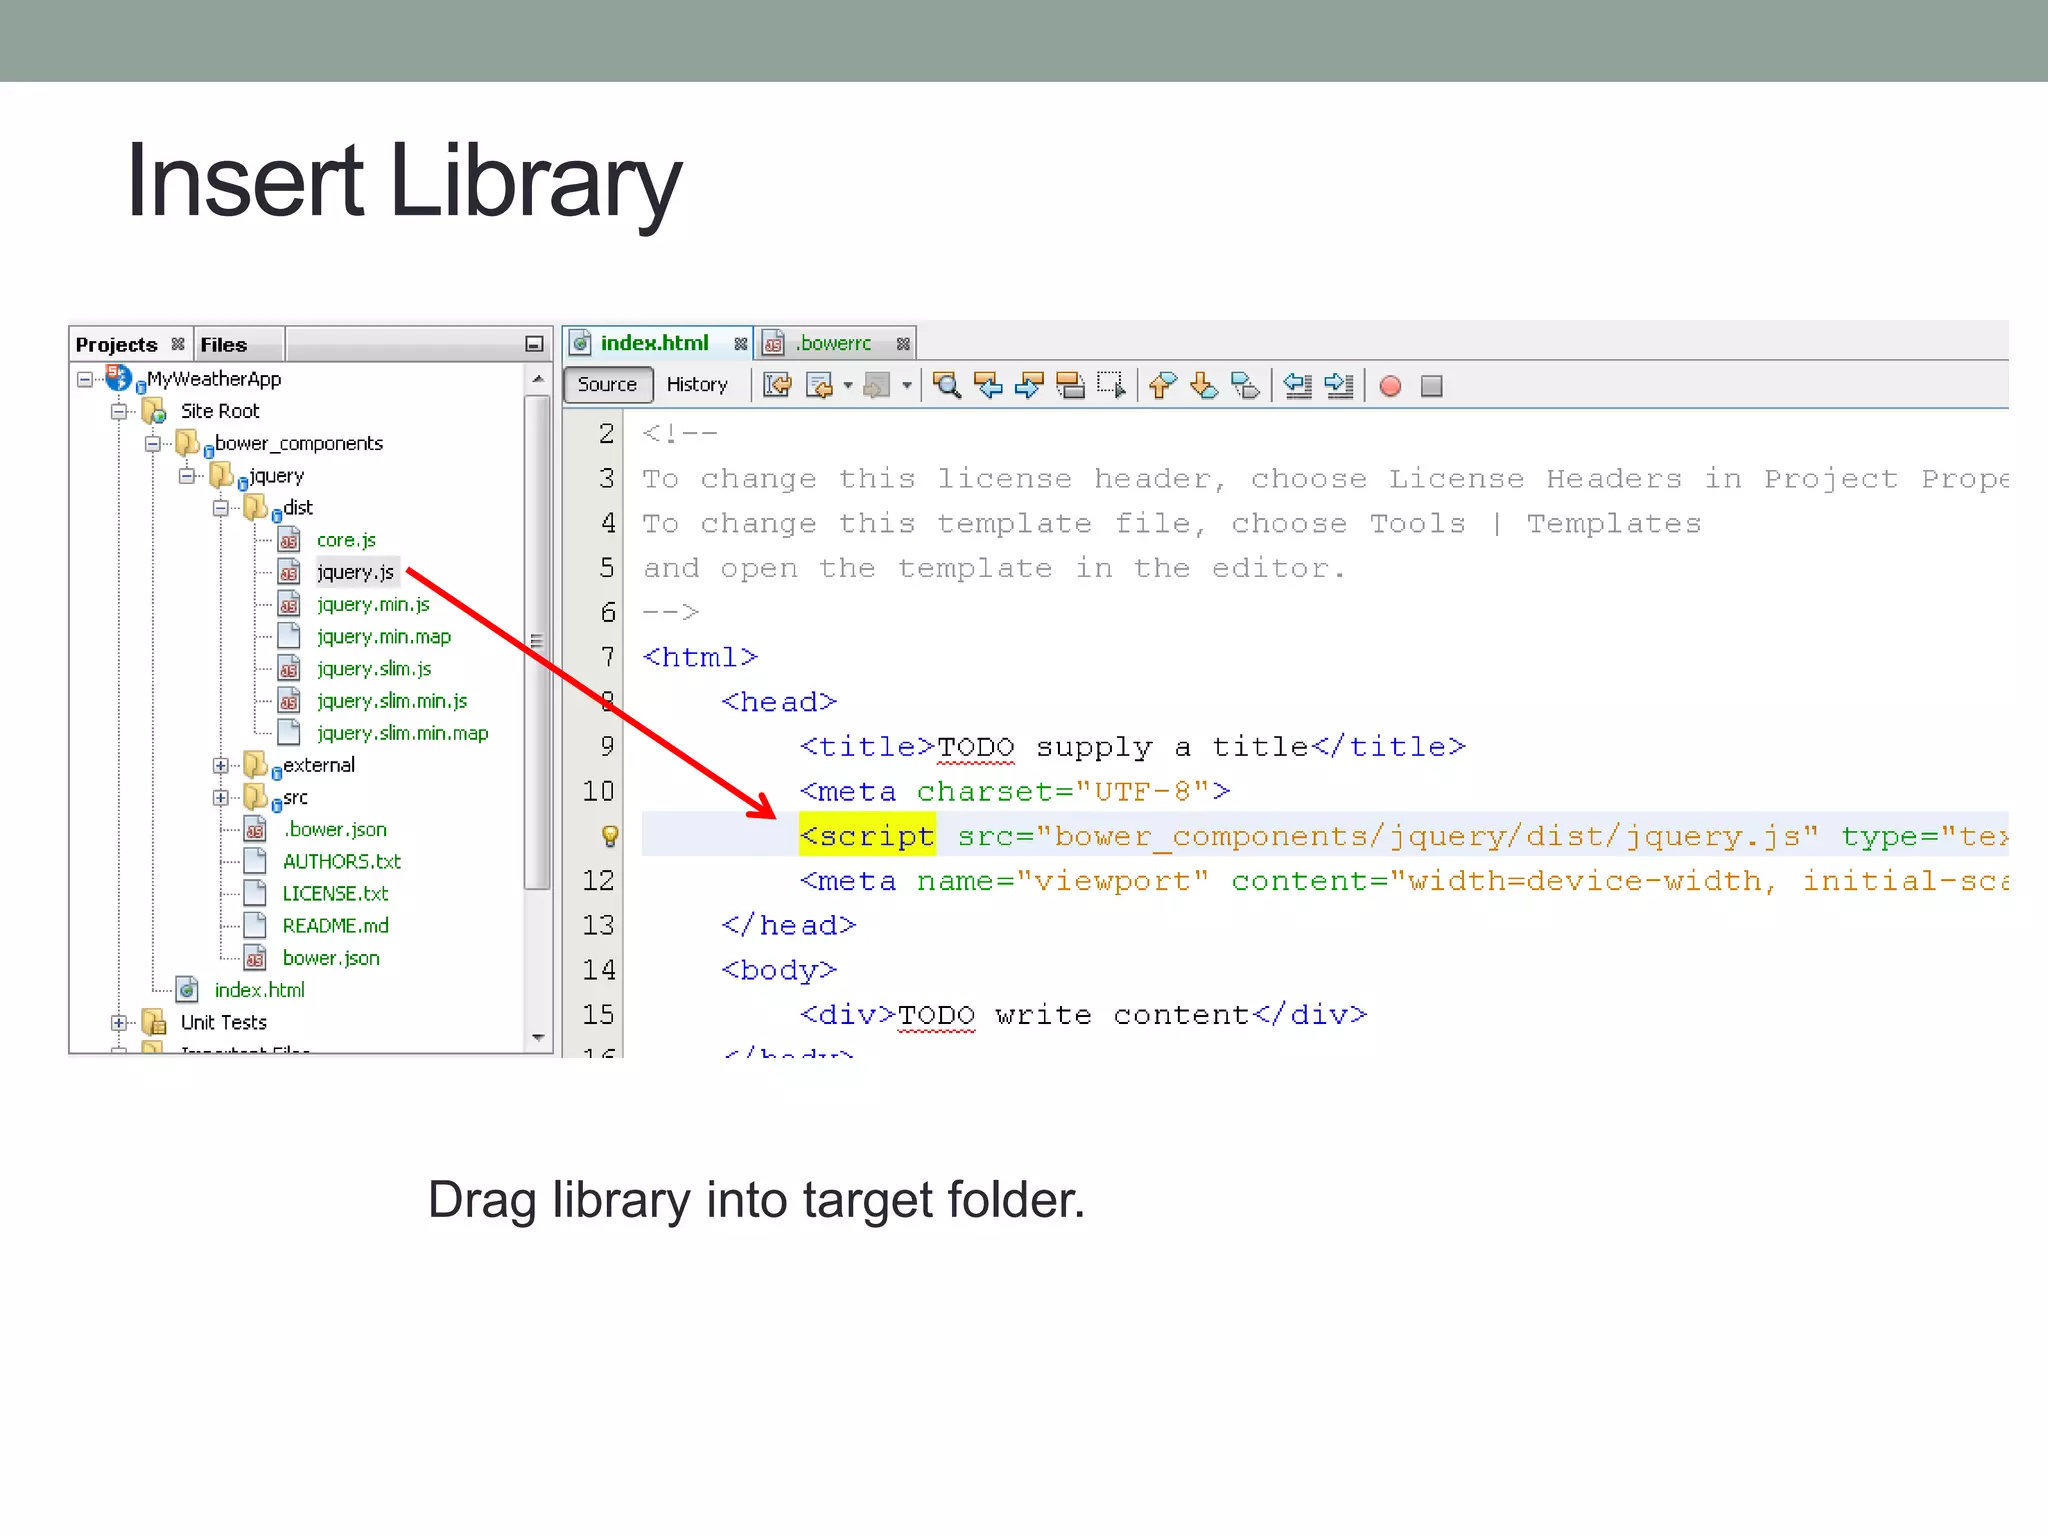Collapse the dist folder node

(x=221, y=508)
